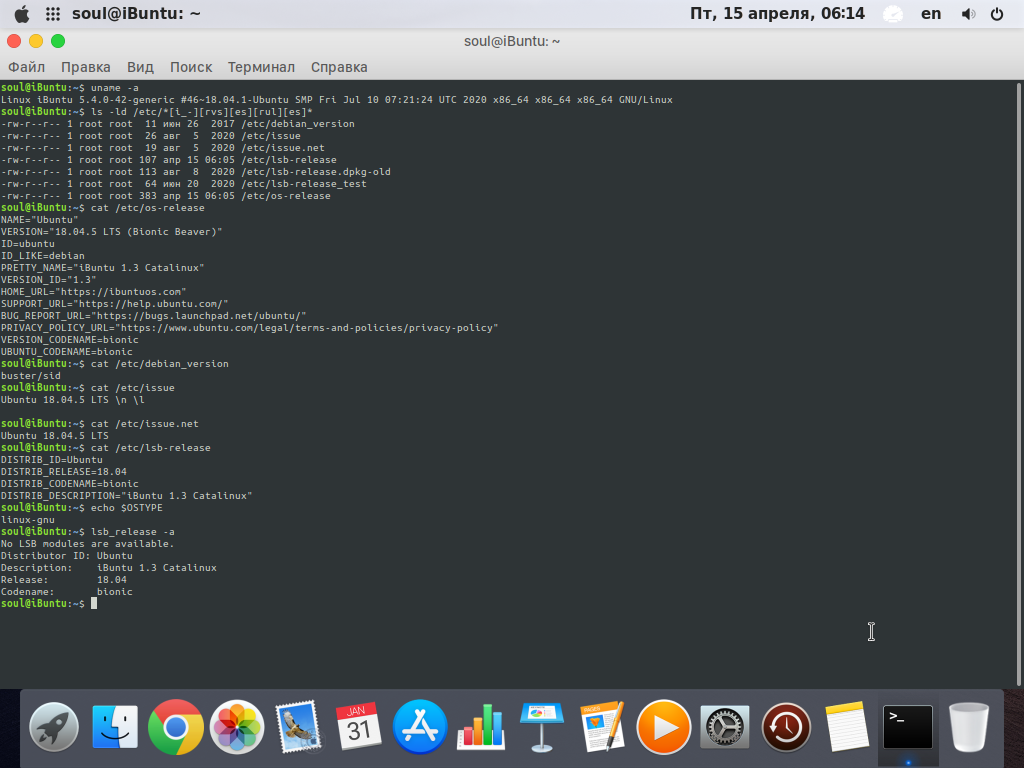Click the cloud status icon in top bar
Viewport: 1024px width, 768px height.
(x=893, y=14)
